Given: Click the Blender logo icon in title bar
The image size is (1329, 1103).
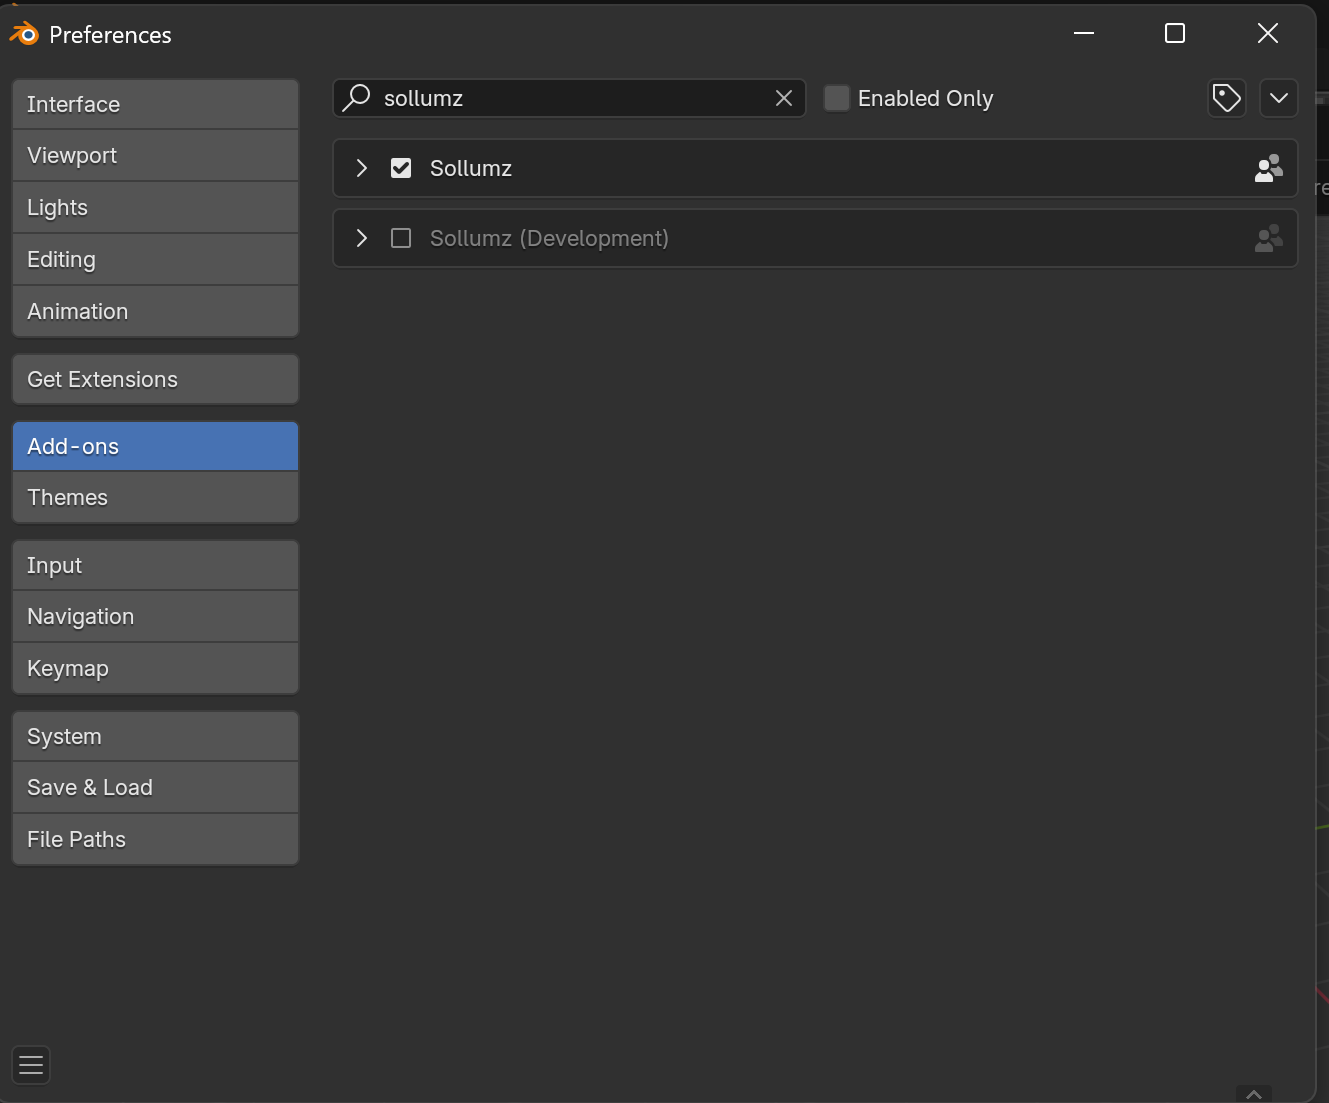Looking at the screenshot, I should click(x=23, y=34).
